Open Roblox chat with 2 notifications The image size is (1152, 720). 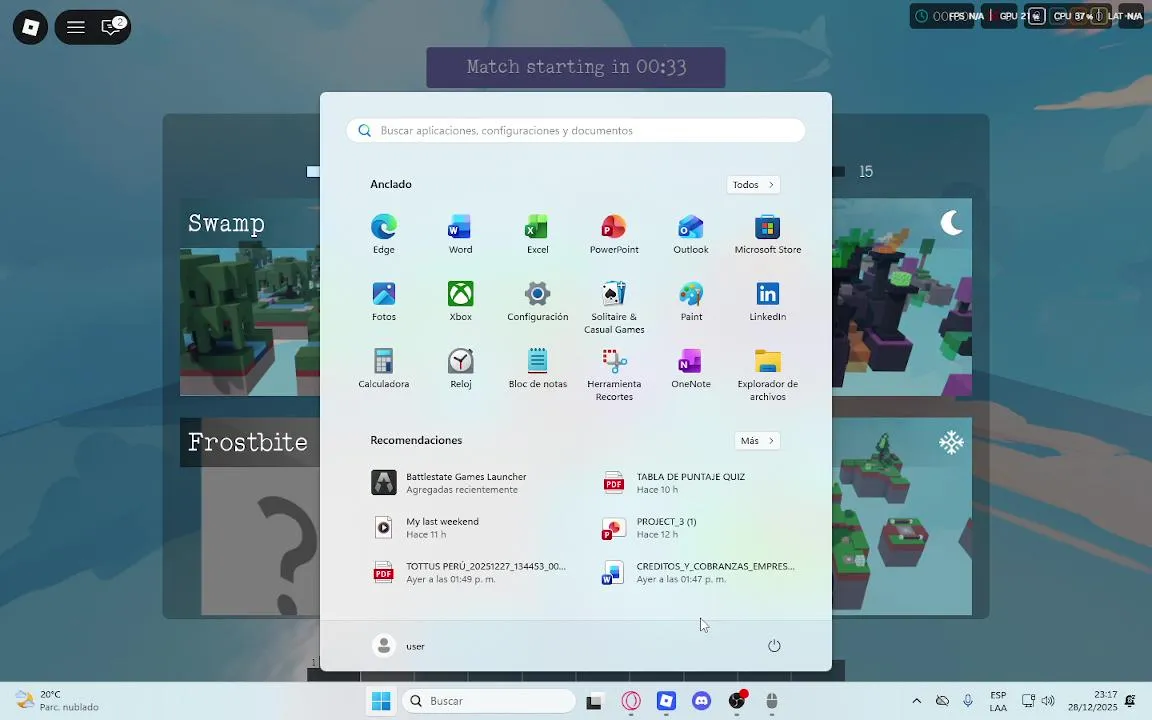pyautogui.click(x=112, y=27)
